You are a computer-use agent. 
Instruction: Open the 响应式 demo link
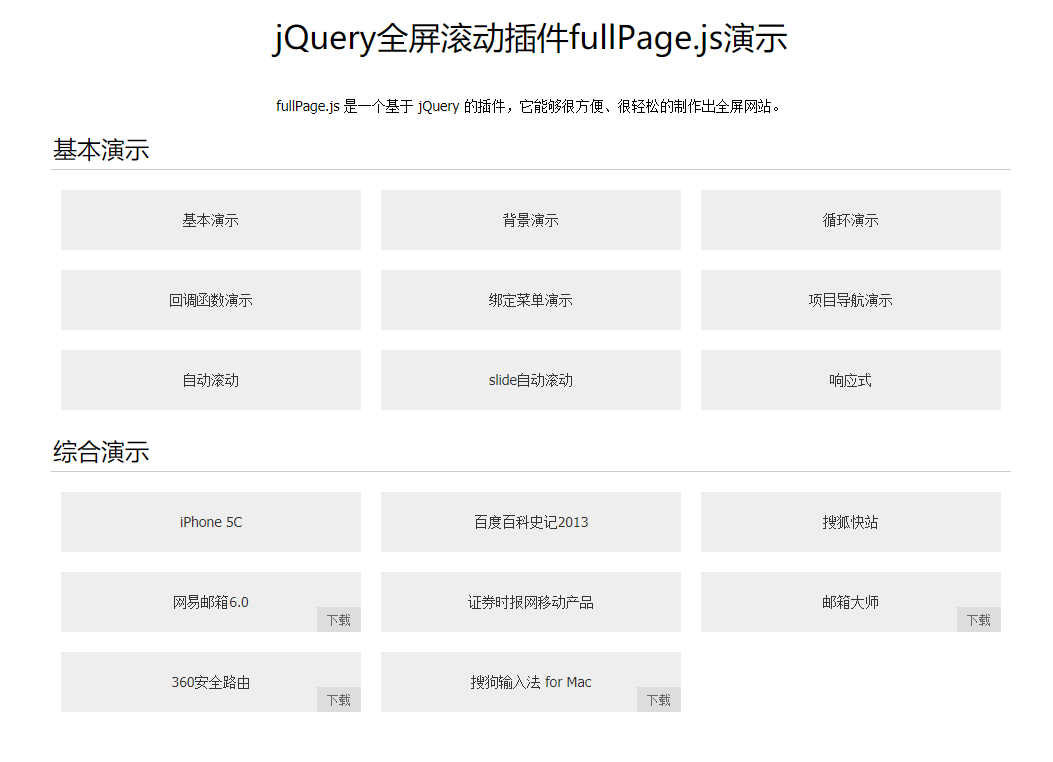point(850,380)
